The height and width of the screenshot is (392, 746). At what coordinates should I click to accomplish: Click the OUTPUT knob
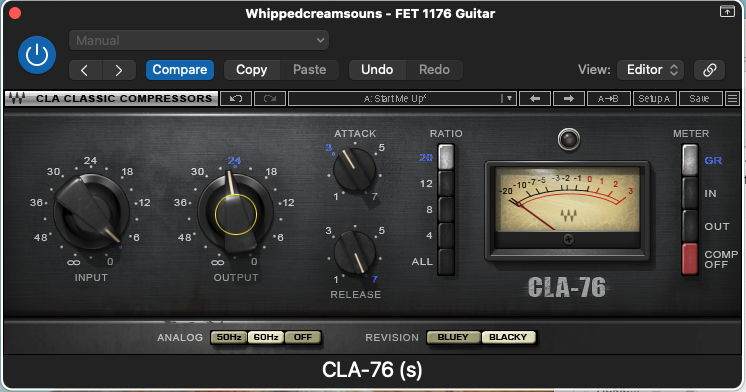tap(236, 213)
